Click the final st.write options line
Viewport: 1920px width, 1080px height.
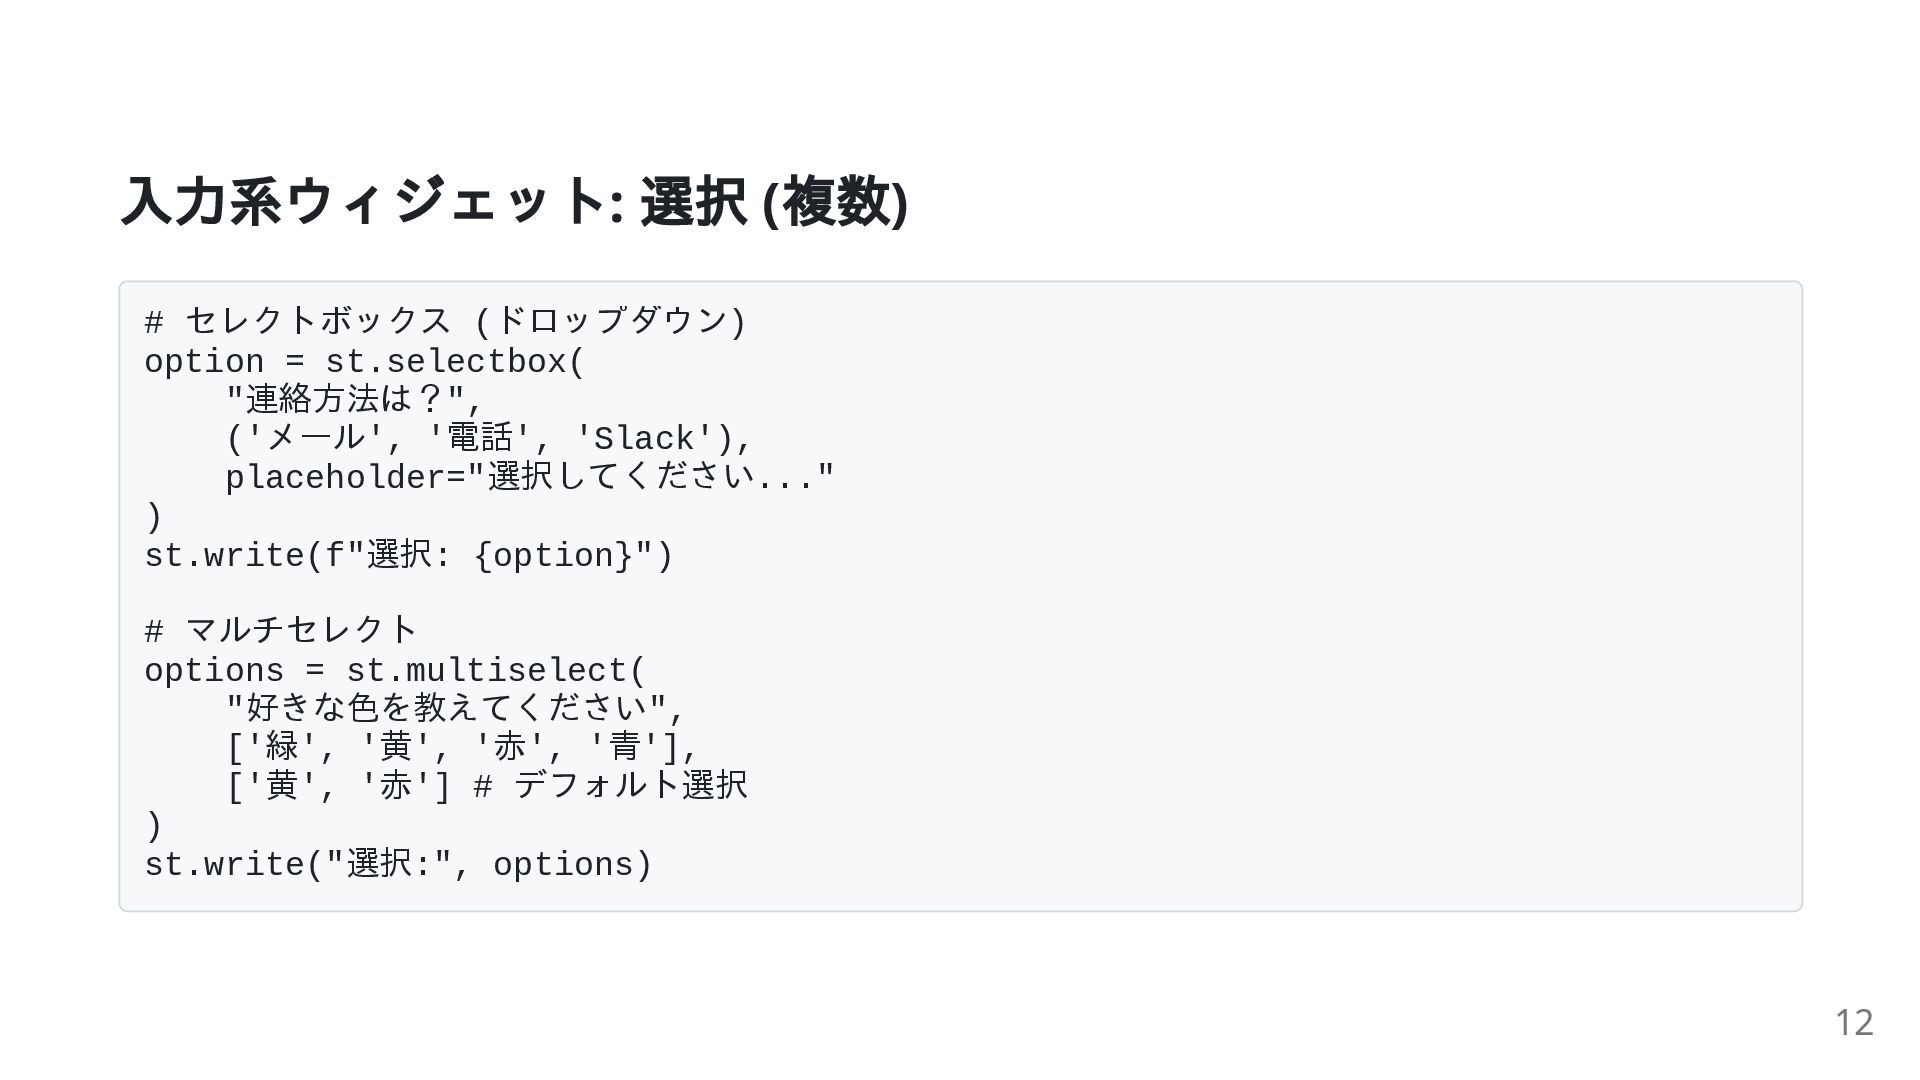[x=398, y=865]
